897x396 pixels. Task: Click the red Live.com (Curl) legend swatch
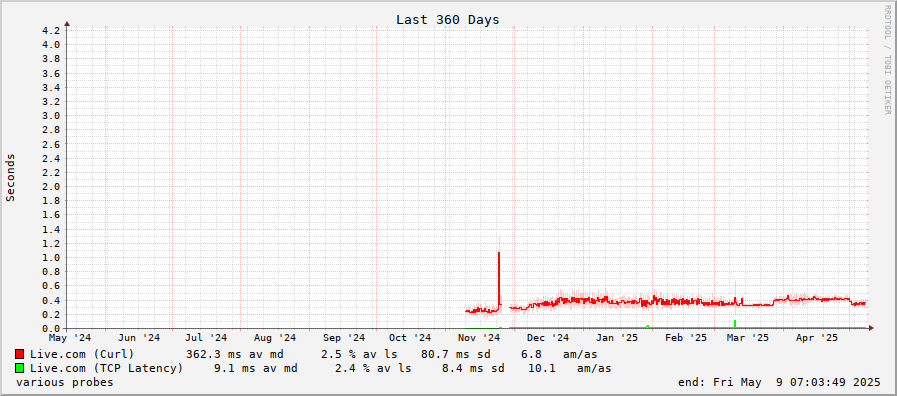pos(19,354)
